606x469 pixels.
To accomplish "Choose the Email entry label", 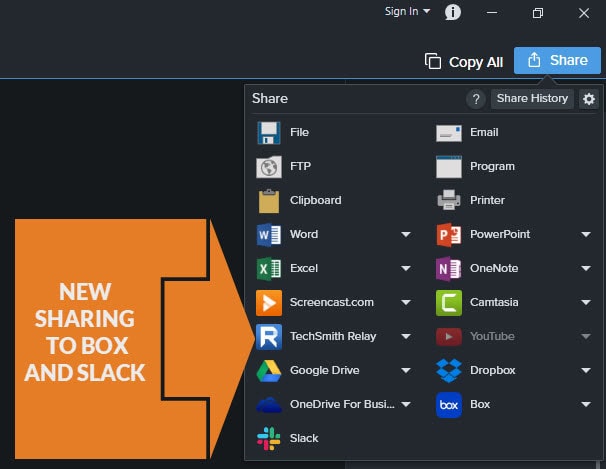I will pyautogui.click(x=484, y=133).
